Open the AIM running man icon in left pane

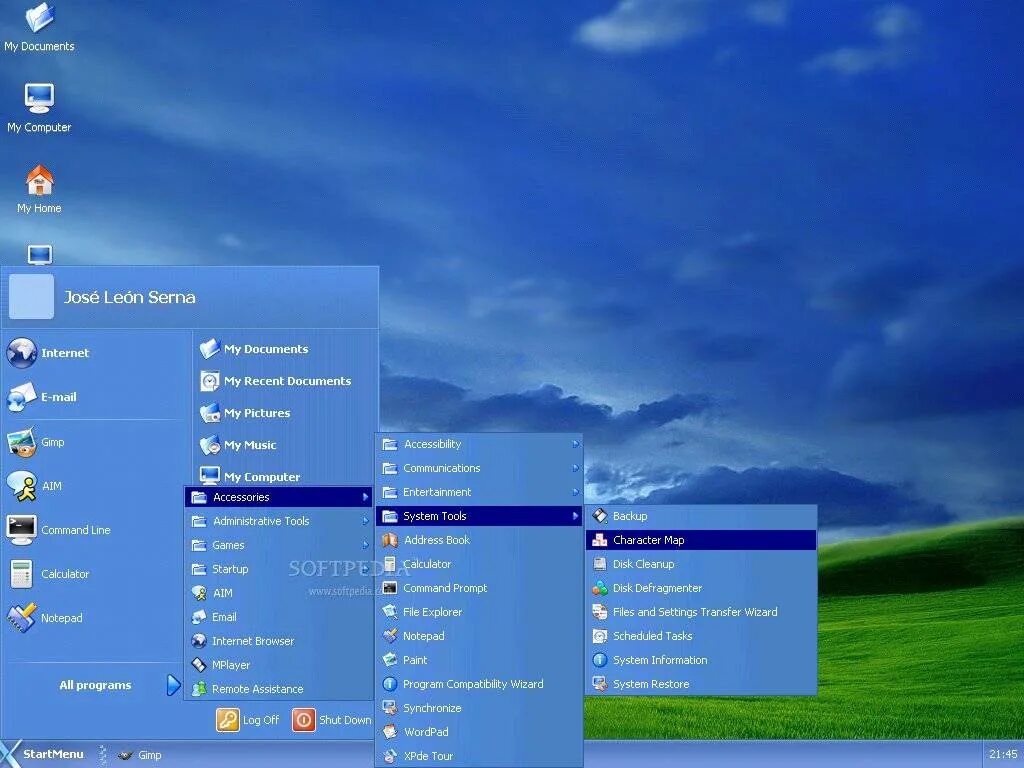(x=22, y=486)
